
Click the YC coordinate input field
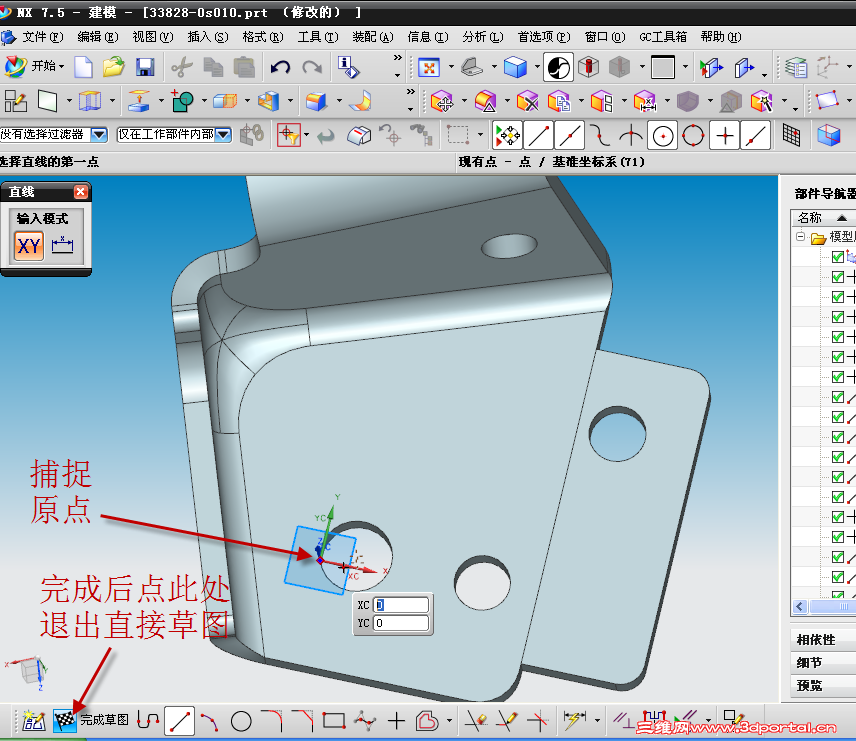pos(401,623)
